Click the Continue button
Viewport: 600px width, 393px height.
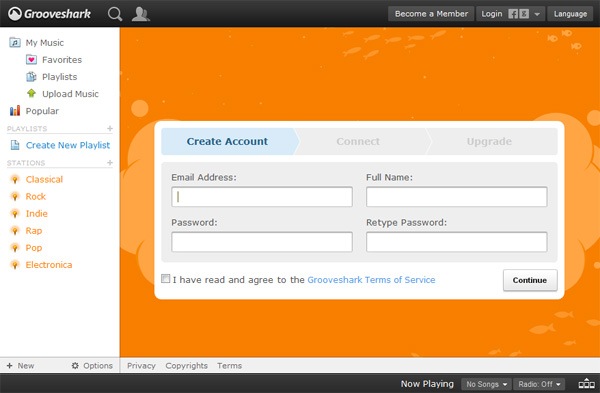click(x=530, y=280)
